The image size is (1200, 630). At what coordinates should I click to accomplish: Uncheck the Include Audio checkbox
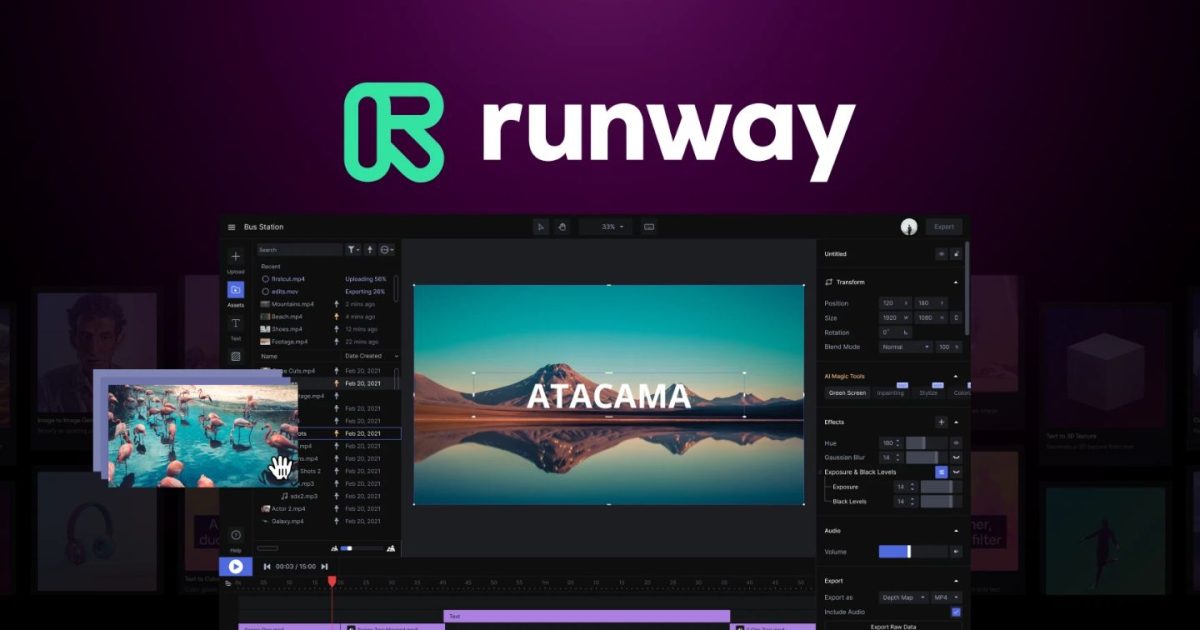(956, 611)
